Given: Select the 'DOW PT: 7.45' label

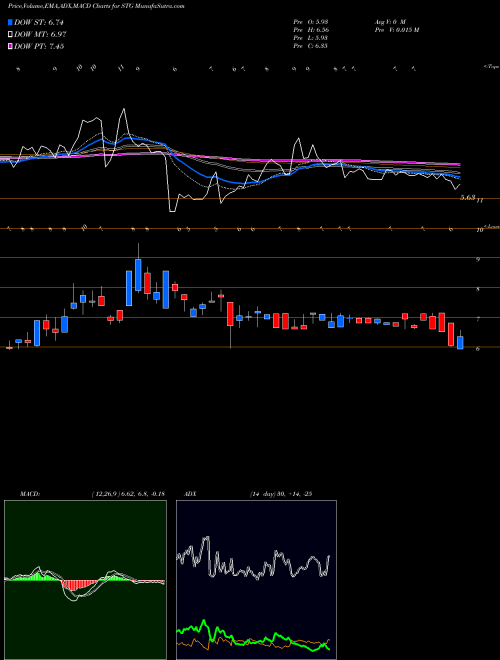Looking at the screenshot, I should click(x=39, y=46).
